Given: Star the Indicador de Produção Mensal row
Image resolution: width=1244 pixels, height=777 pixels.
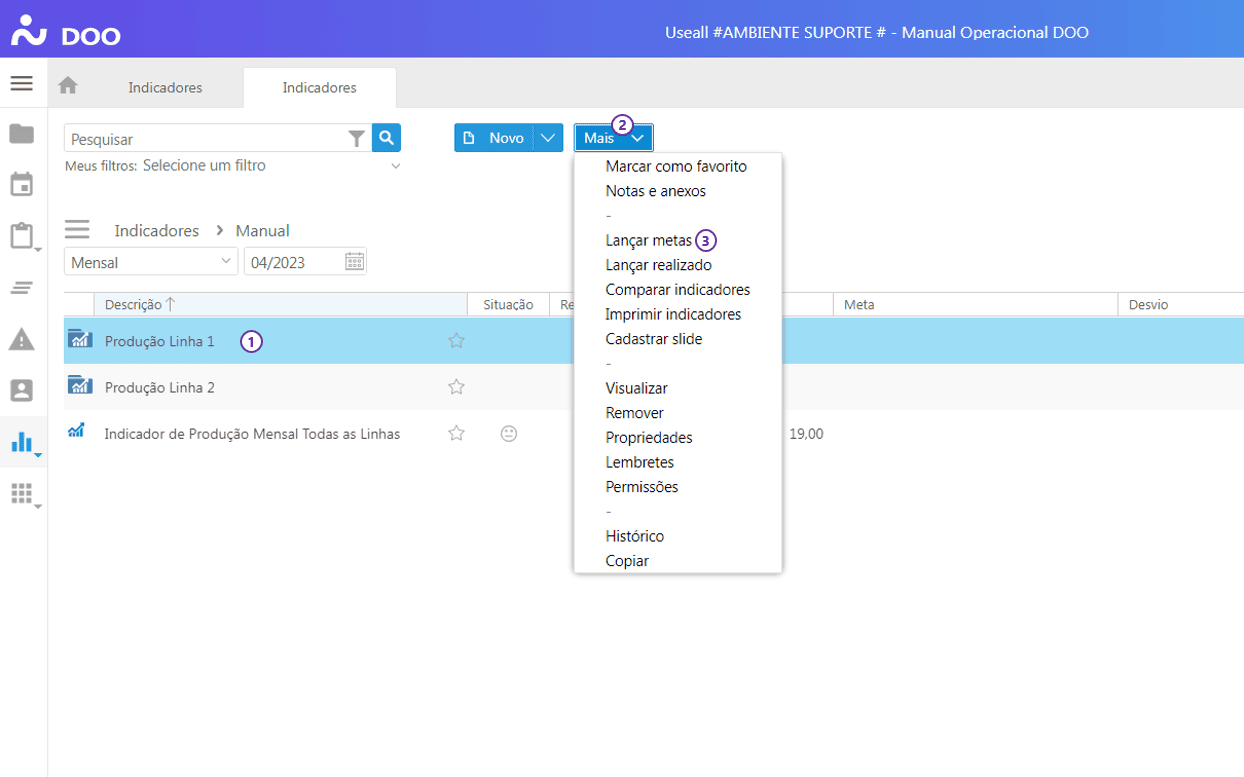Looking at the screenshot, I should pos(456,433).
